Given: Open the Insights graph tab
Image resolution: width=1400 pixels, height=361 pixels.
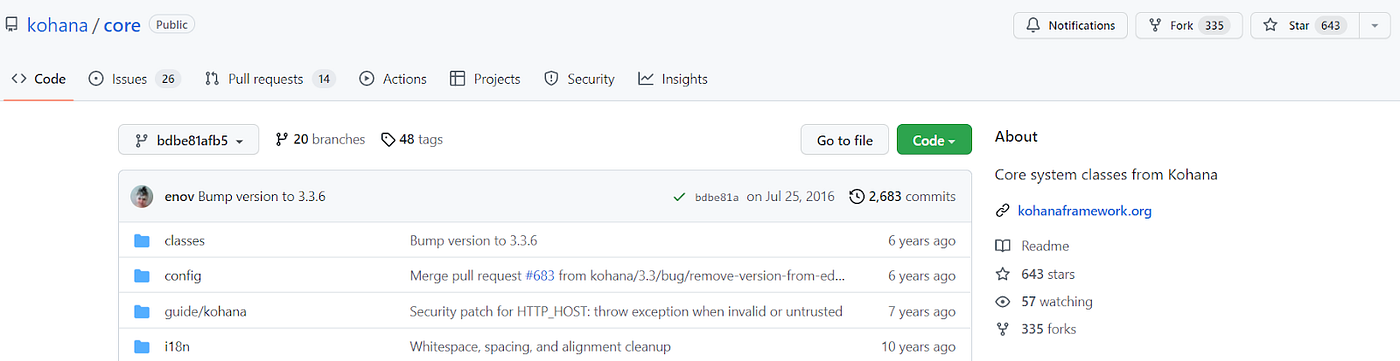Looking at the screenshot, I should (x=673, y=79).
